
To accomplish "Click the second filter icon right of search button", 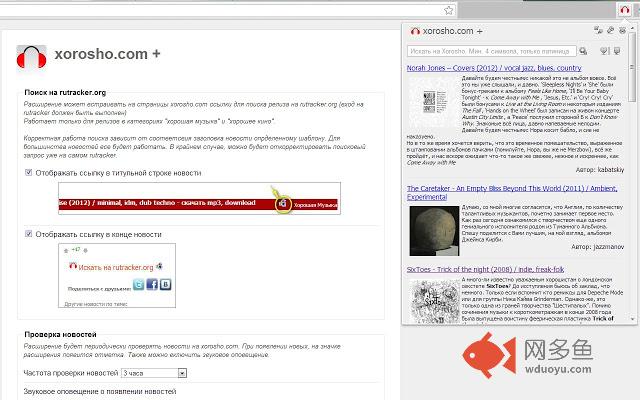I will 617,51.
